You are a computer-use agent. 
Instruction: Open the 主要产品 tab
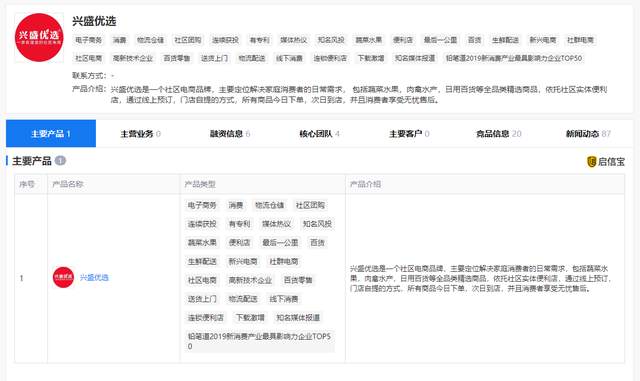(51, 134)
